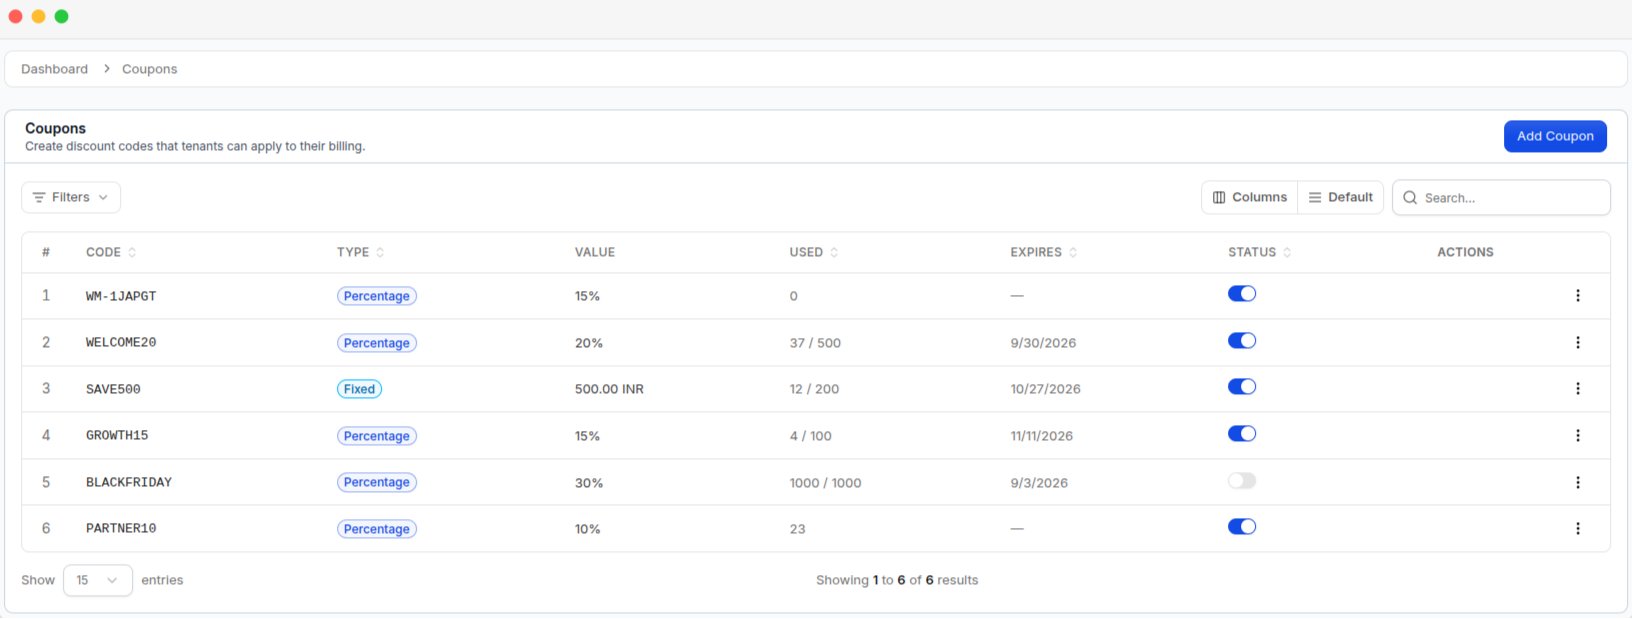The height and width of the screenshot is (619, 1633).
Task: Sort table by the TYPE column
Action: [x=360, y=252]
